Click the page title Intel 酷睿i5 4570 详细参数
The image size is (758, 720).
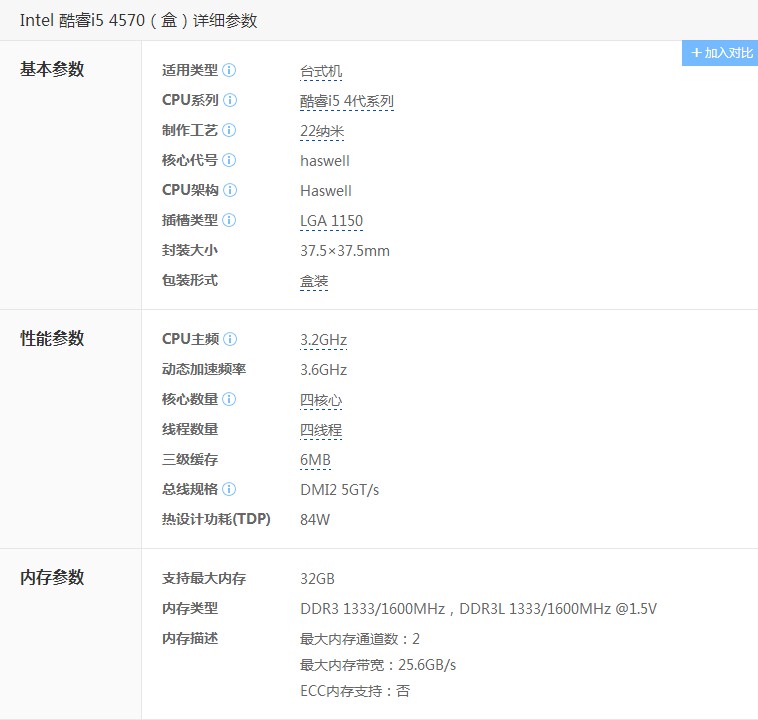click(138, 20)
